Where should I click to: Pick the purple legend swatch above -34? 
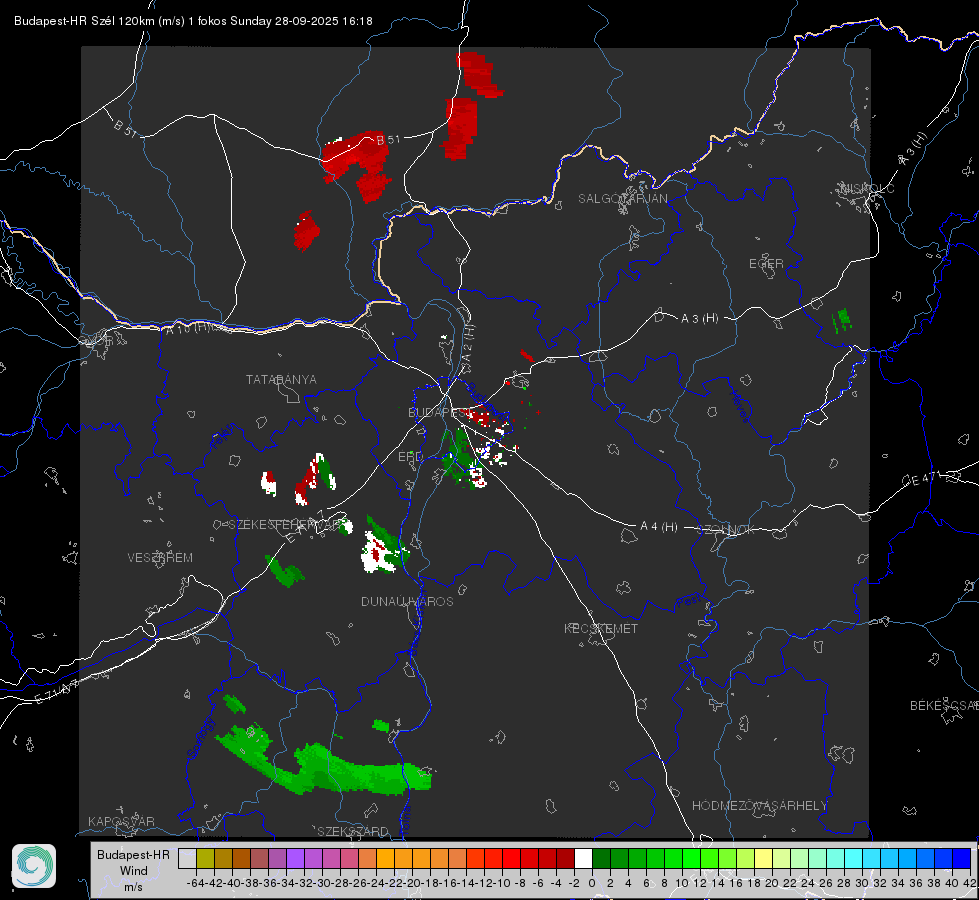coord(295,858)
